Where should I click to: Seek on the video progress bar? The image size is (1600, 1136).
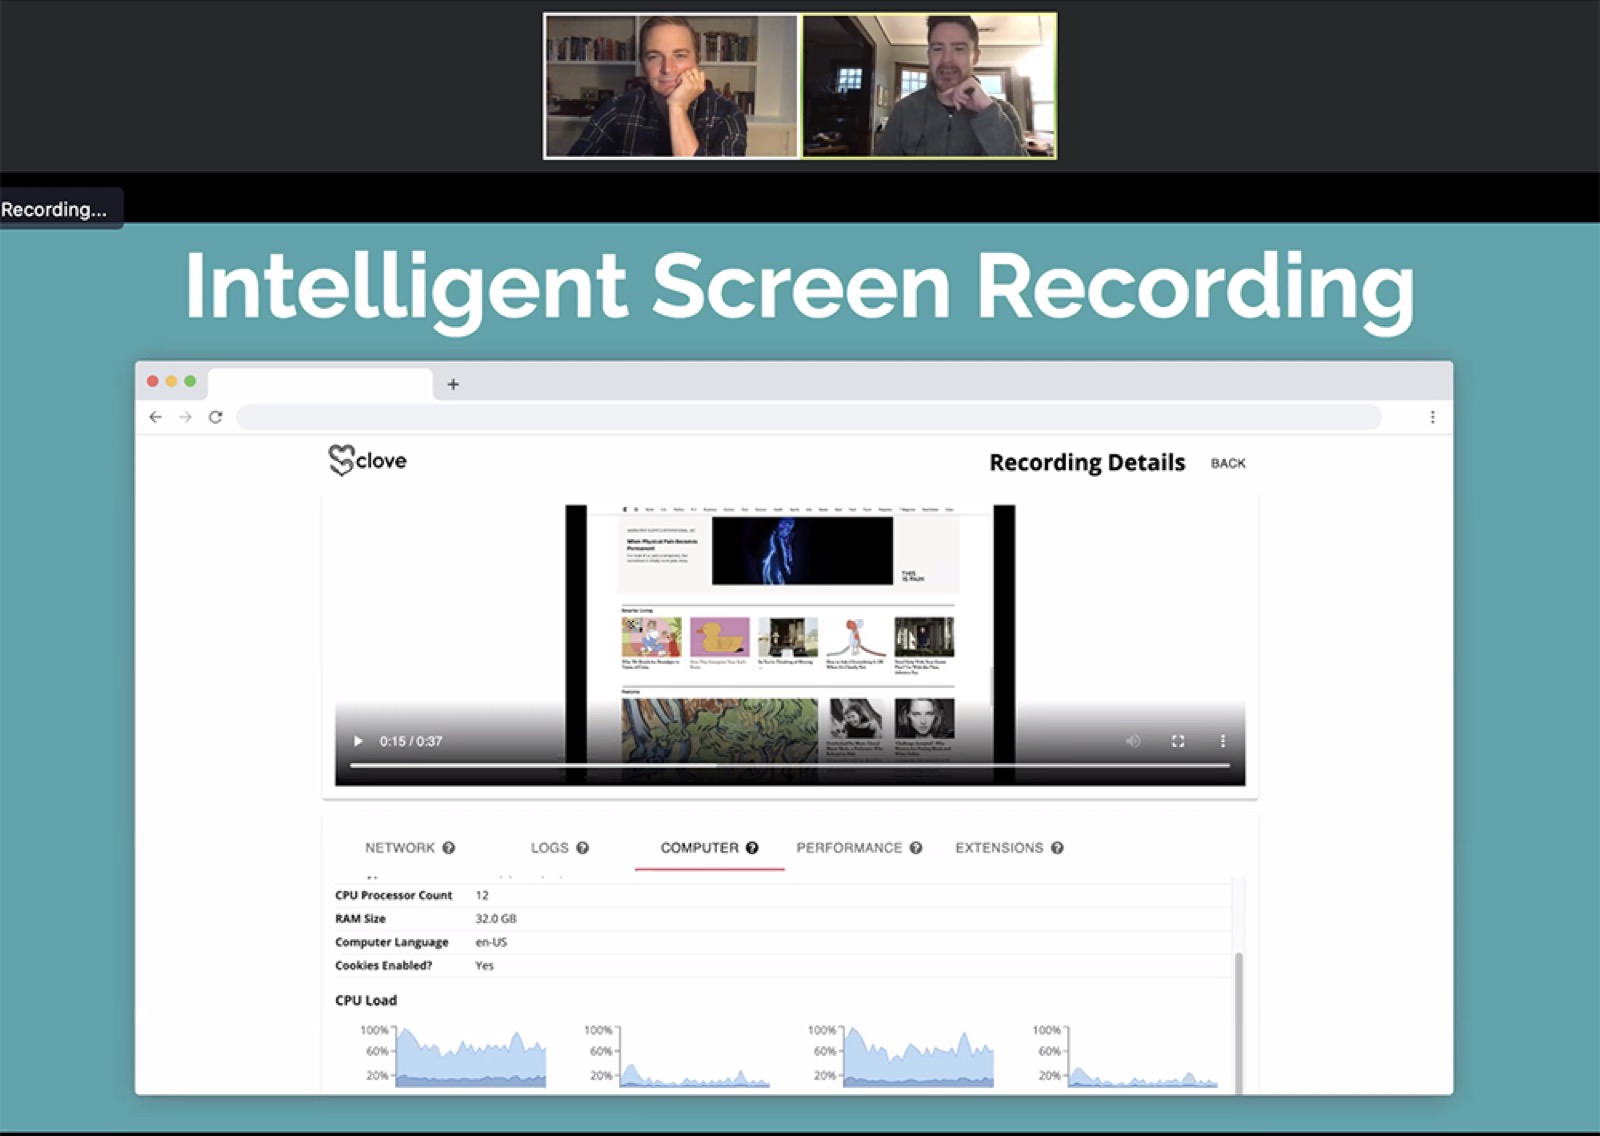[x=790, y=765]
